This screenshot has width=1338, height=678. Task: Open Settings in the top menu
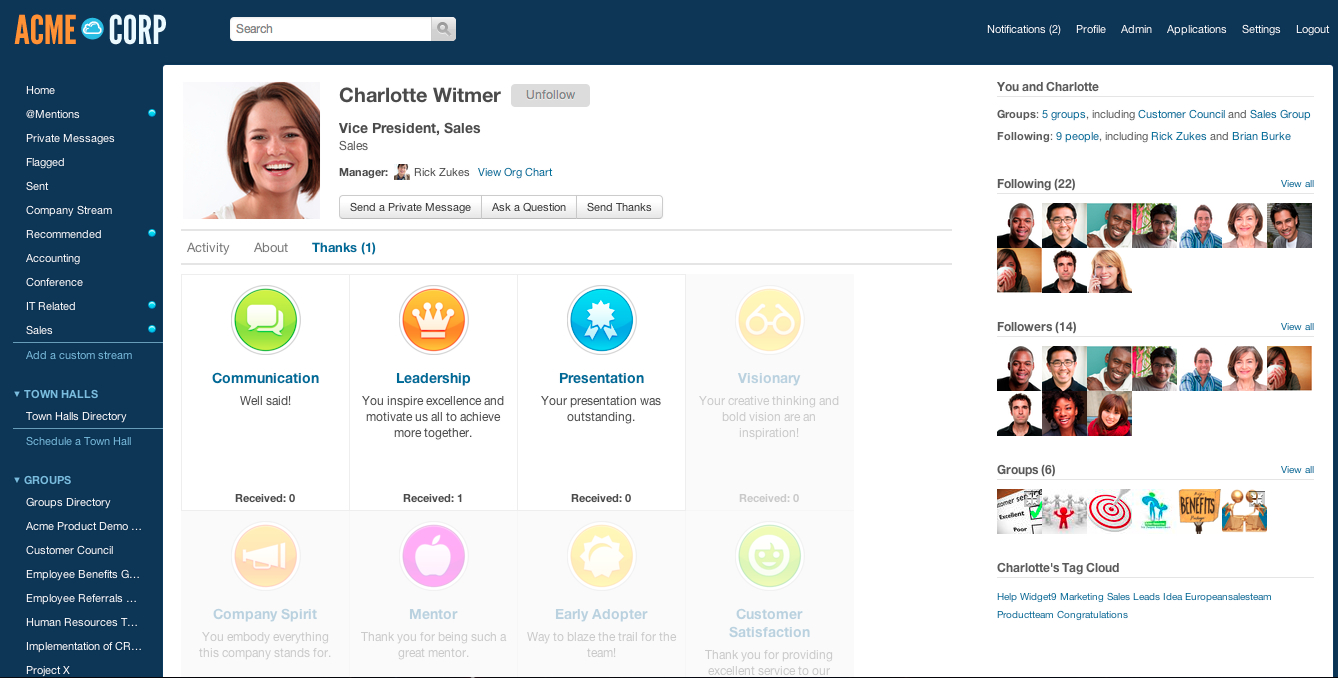tap(1261, 29)
